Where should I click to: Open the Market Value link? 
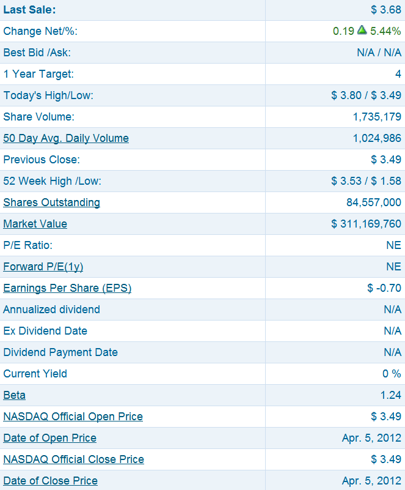(35, 224)
